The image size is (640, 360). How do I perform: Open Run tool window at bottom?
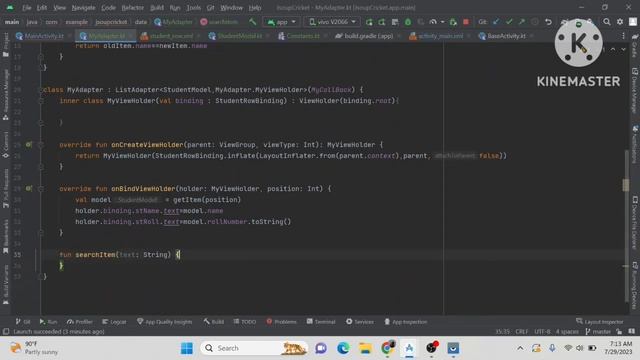point(49,322)
